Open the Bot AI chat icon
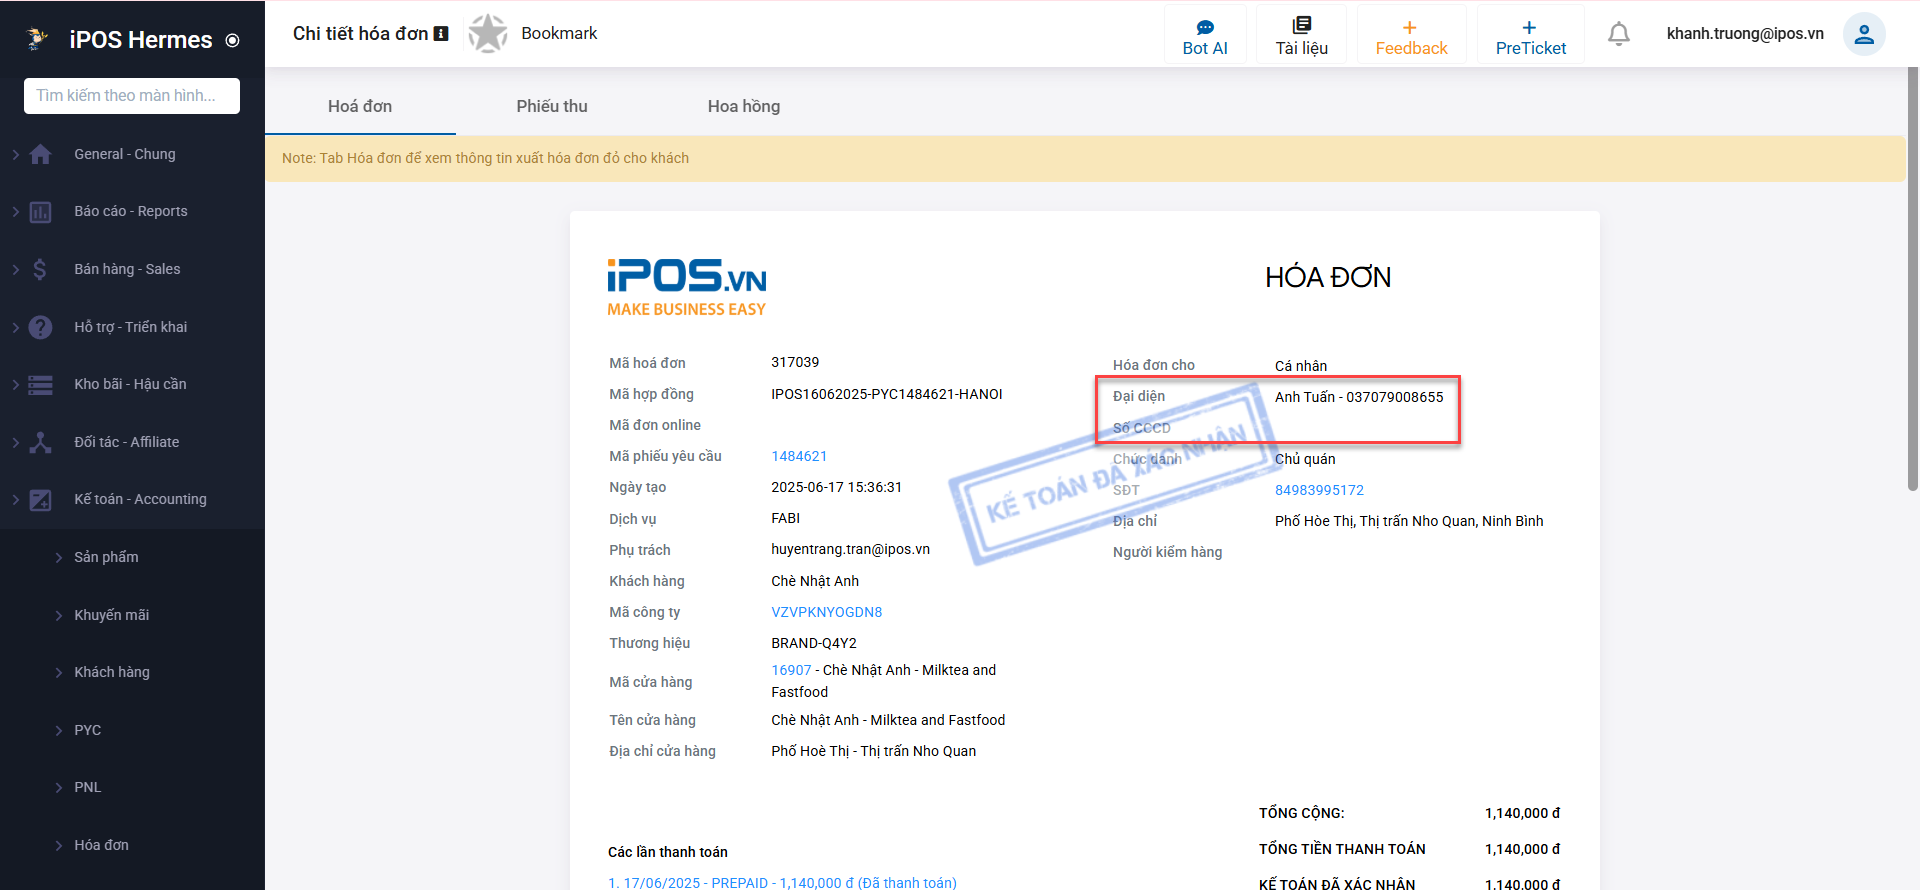The width and height of the screenshot is (1920, 890). click(1205, 27)
